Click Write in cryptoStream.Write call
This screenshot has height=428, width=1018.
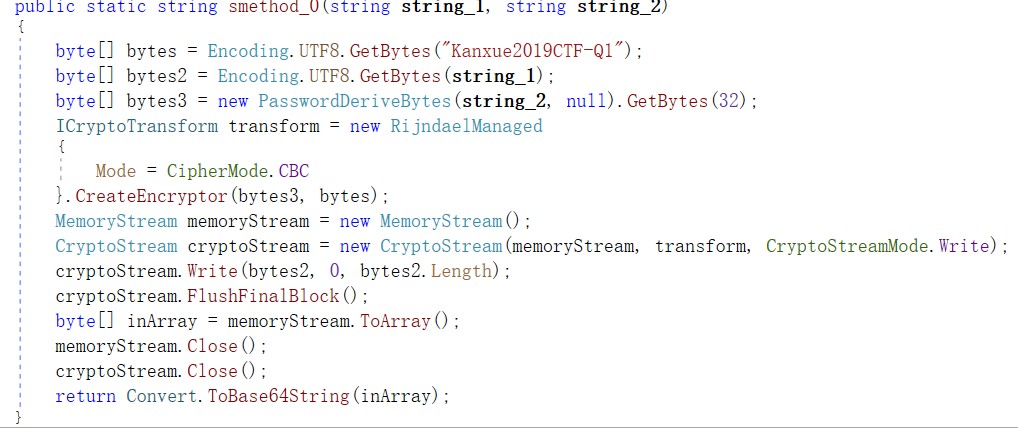click(x=212, y=271)
